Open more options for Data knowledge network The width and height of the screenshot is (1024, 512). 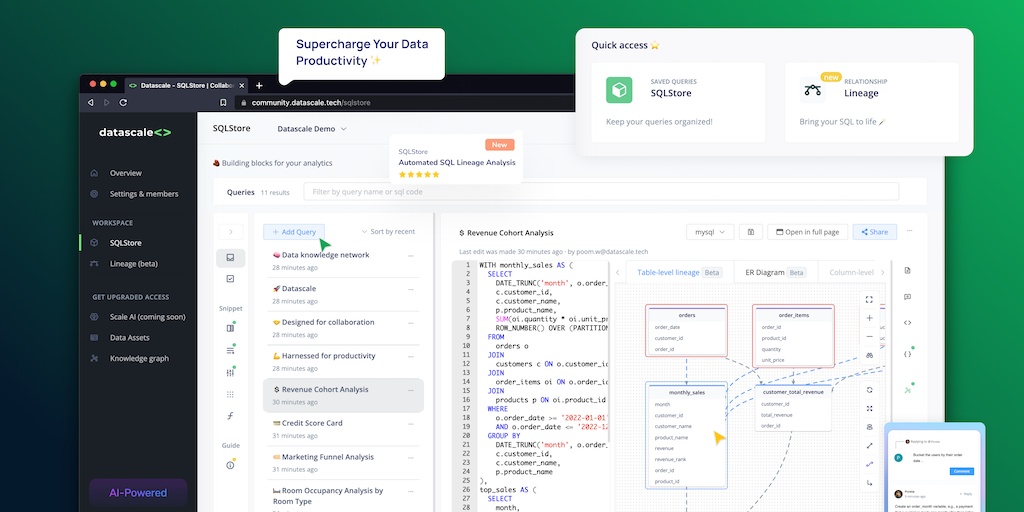click(411, 255)
